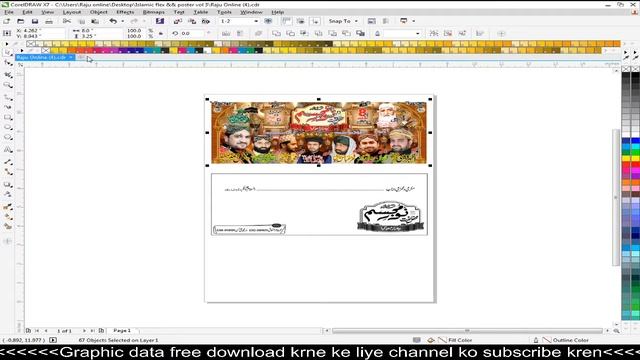Image resolution: width=640 pixels, height=360 pixels.
Task: Open the File menu
Action: [9, 12]
